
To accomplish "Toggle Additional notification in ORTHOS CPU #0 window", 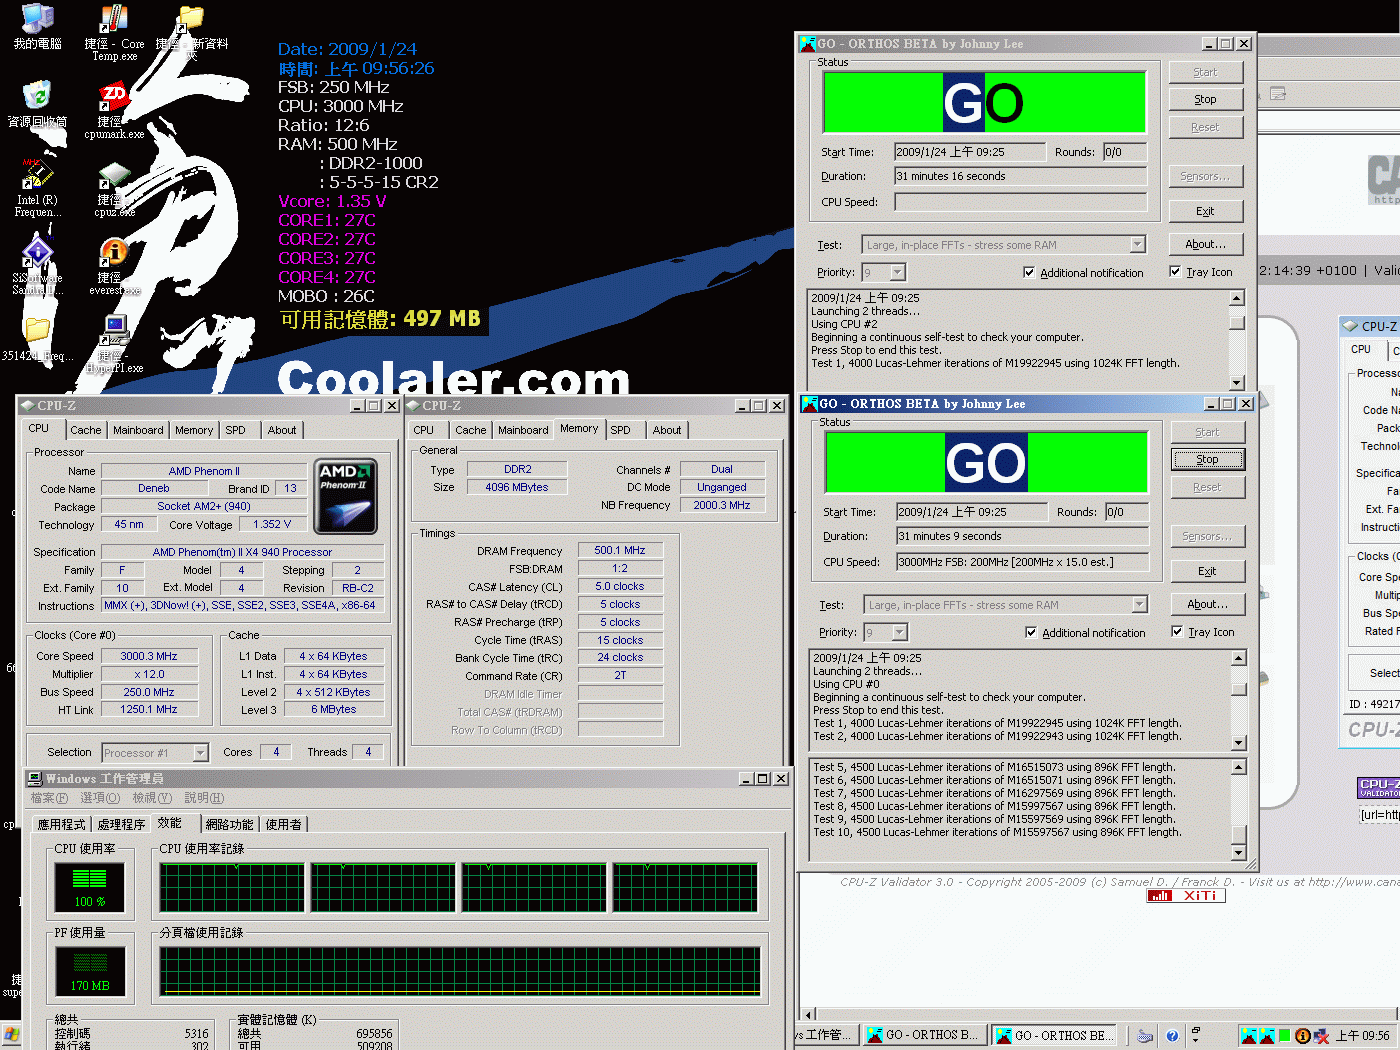I will click(x=1031, y=632).
